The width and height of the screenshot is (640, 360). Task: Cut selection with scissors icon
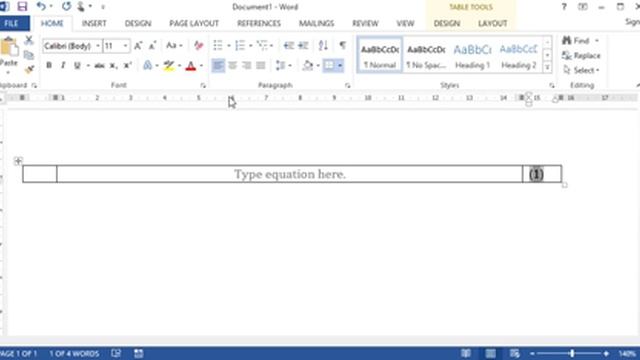point(29,40)
